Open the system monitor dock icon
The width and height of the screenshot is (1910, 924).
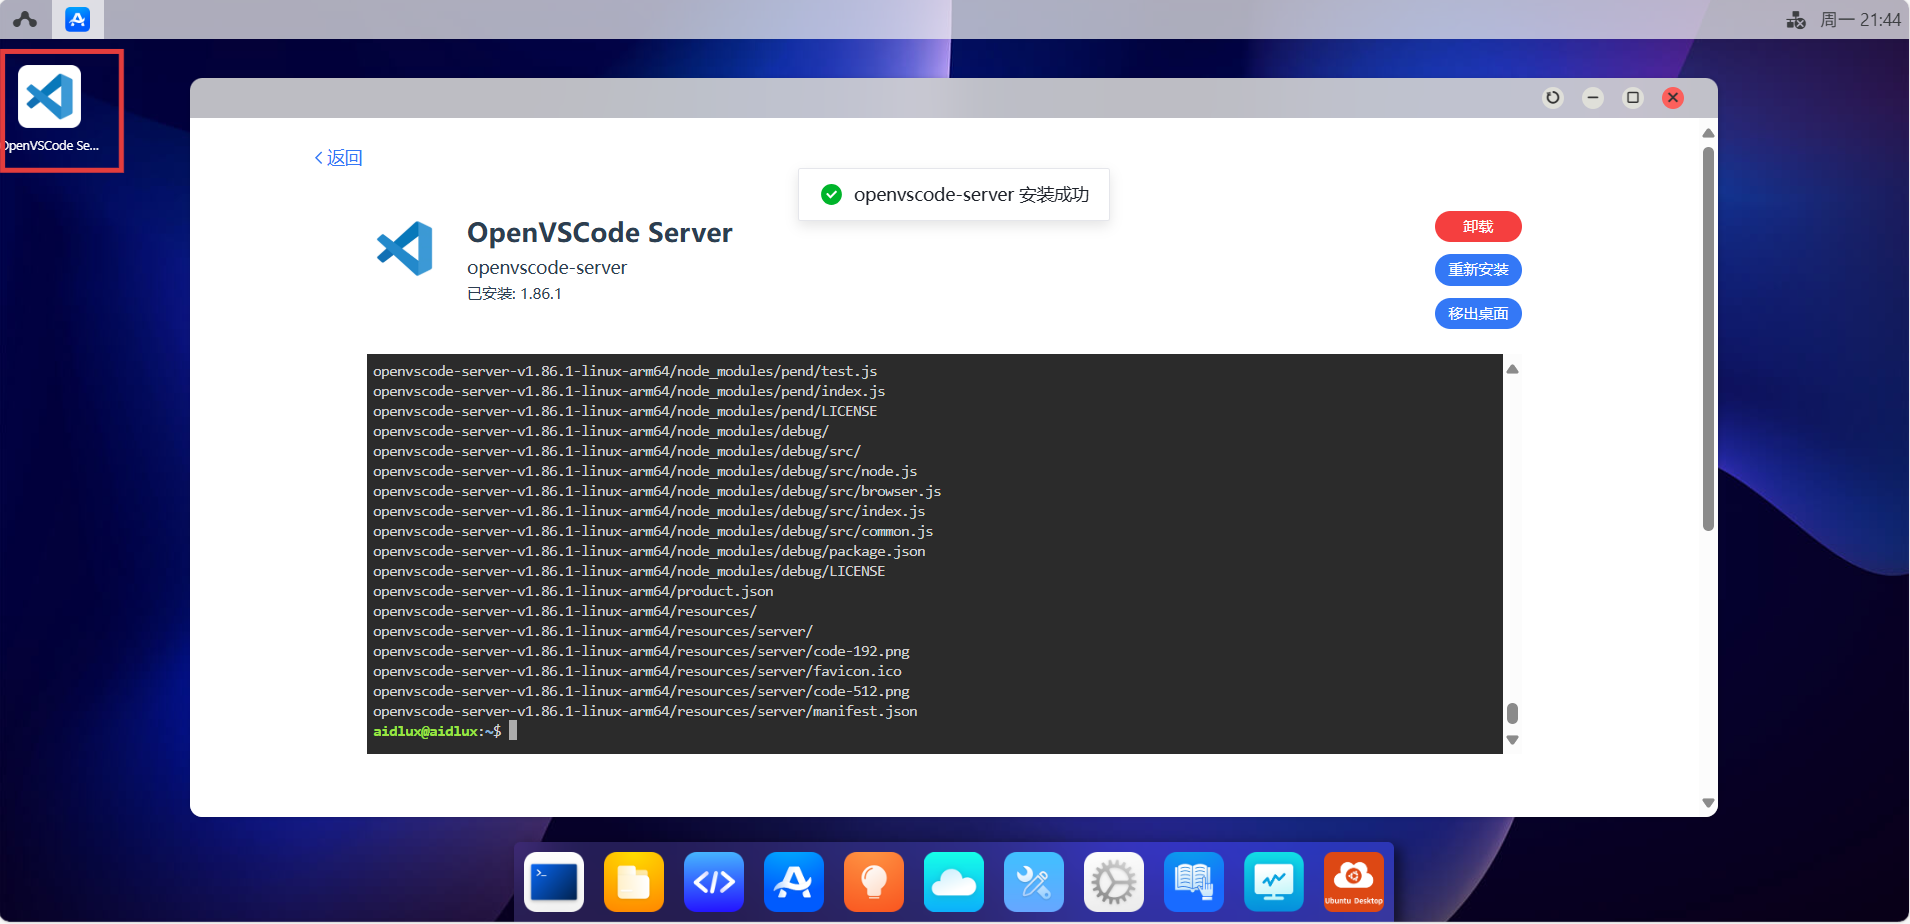pos(1274,882)
